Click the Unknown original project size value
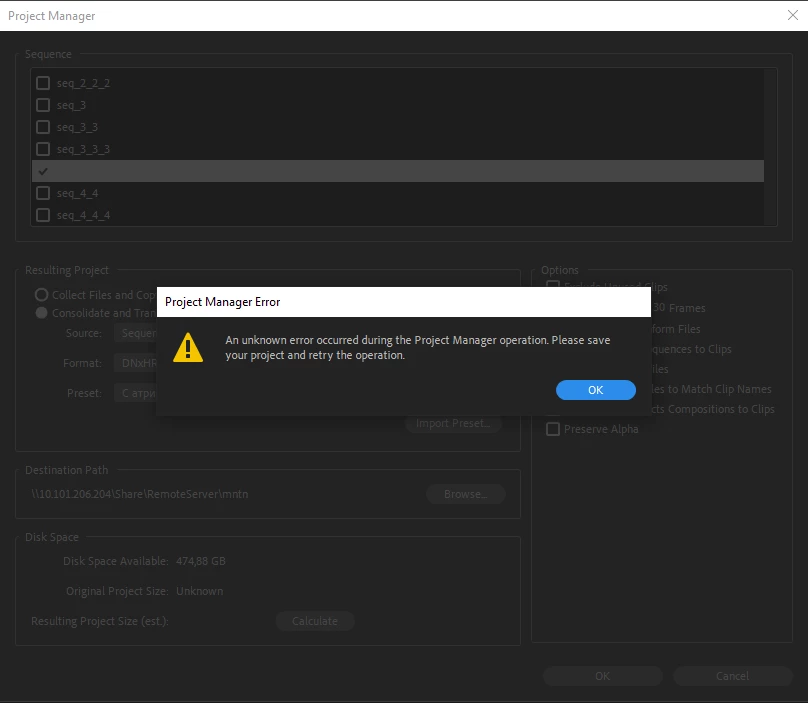Viewport: 808px width, 703px height. [x=199, y=591]
